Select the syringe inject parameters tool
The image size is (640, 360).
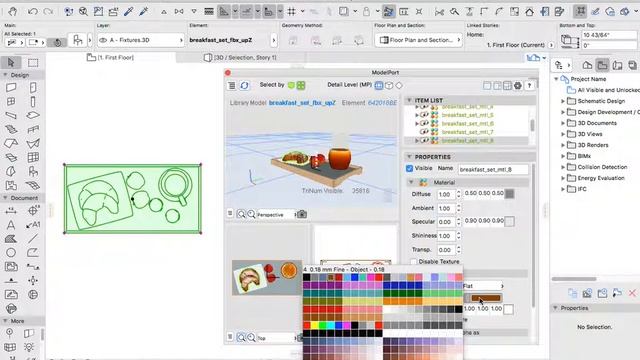click(144, 11)
